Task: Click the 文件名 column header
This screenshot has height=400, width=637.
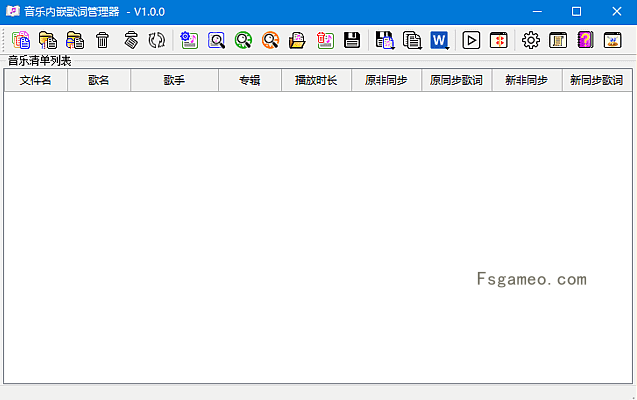Action: (x=36, y=80)
